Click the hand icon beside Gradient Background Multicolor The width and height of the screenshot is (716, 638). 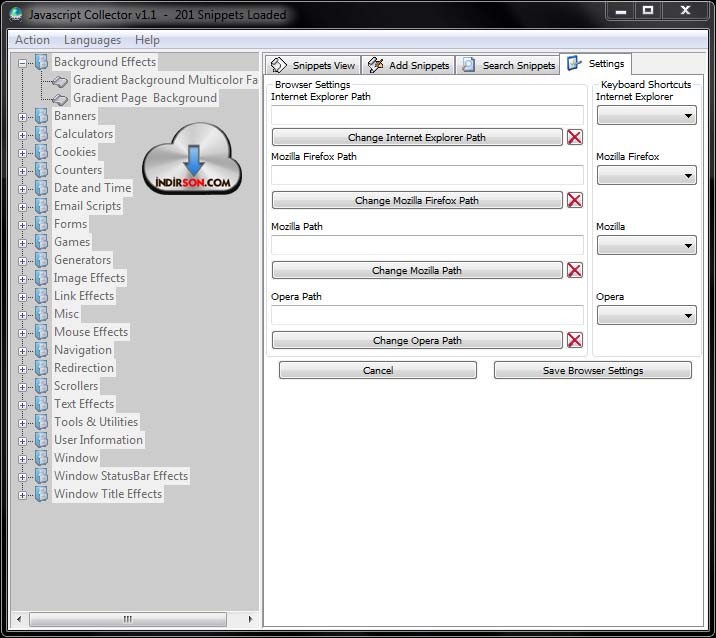tap(59, 81)
